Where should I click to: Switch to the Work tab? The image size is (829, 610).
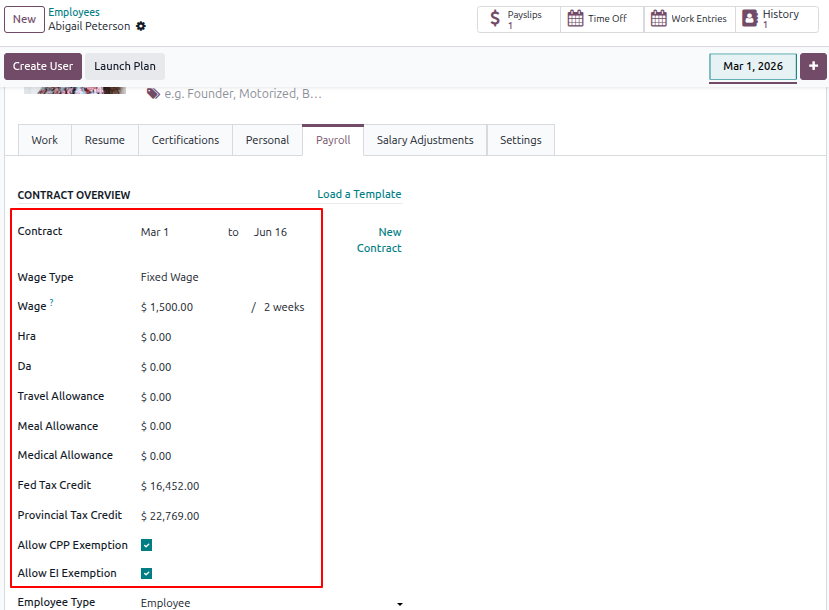point(44,140)
